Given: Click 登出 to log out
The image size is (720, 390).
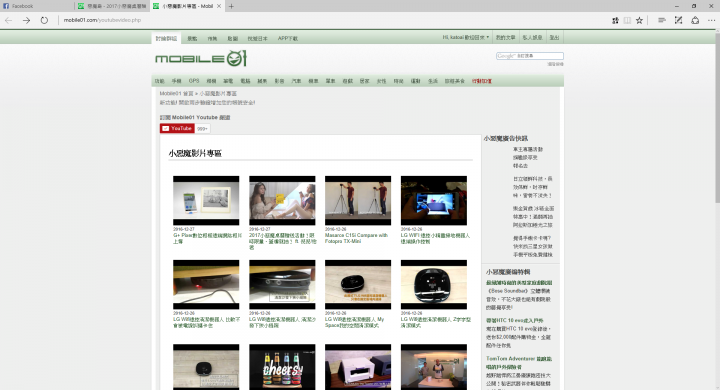Looking at the screenshot, I should point(554,38).
